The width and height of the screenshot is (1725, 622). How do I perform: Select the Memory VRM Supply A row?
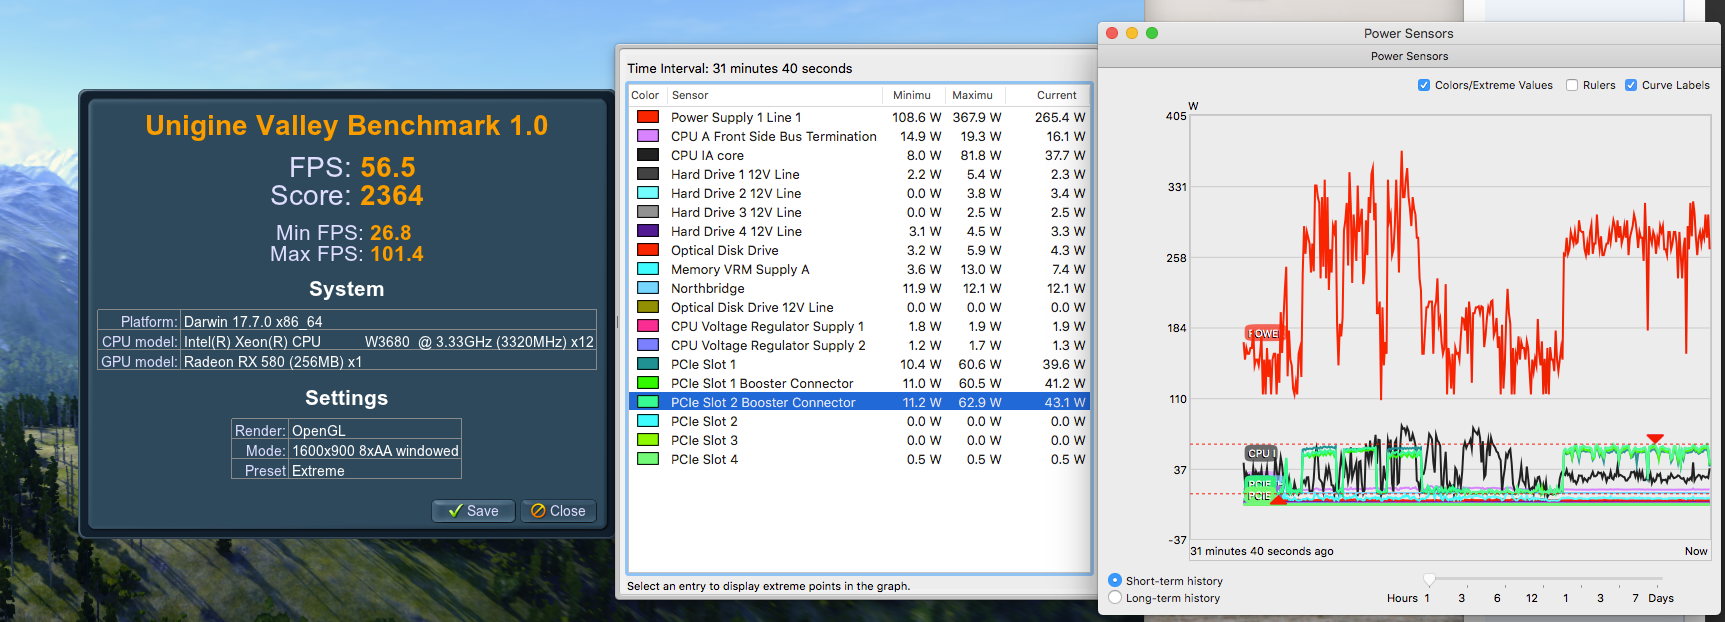point(859,269)
